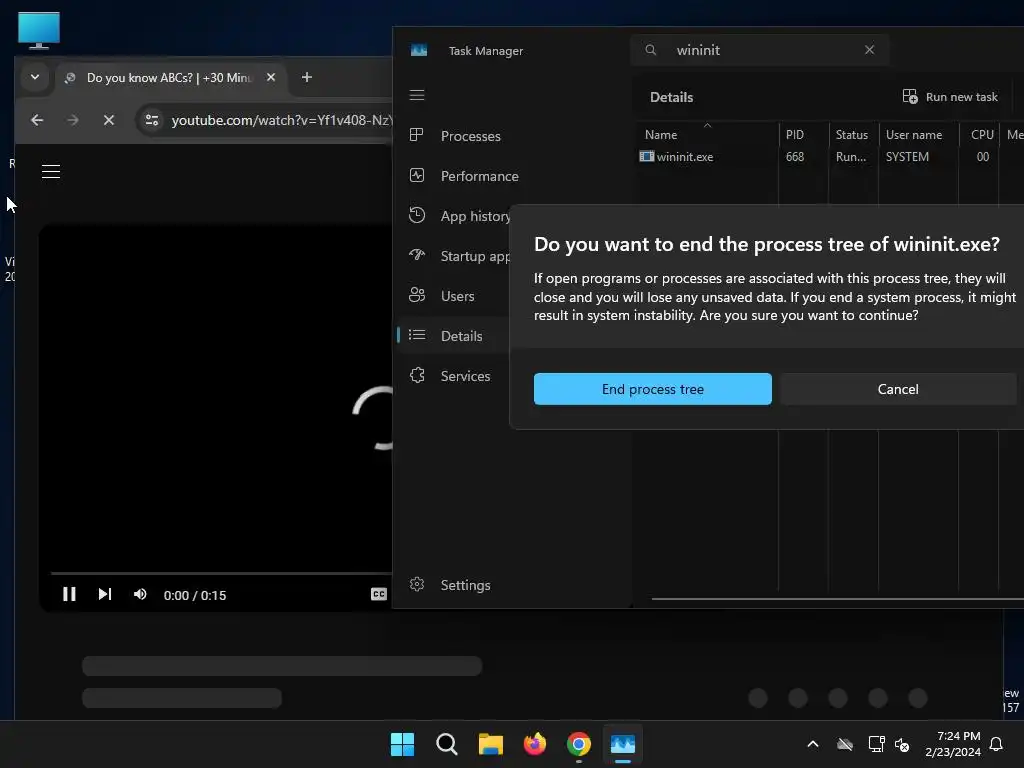
Task: Go back in Chrome
Action: click(37, 120)
